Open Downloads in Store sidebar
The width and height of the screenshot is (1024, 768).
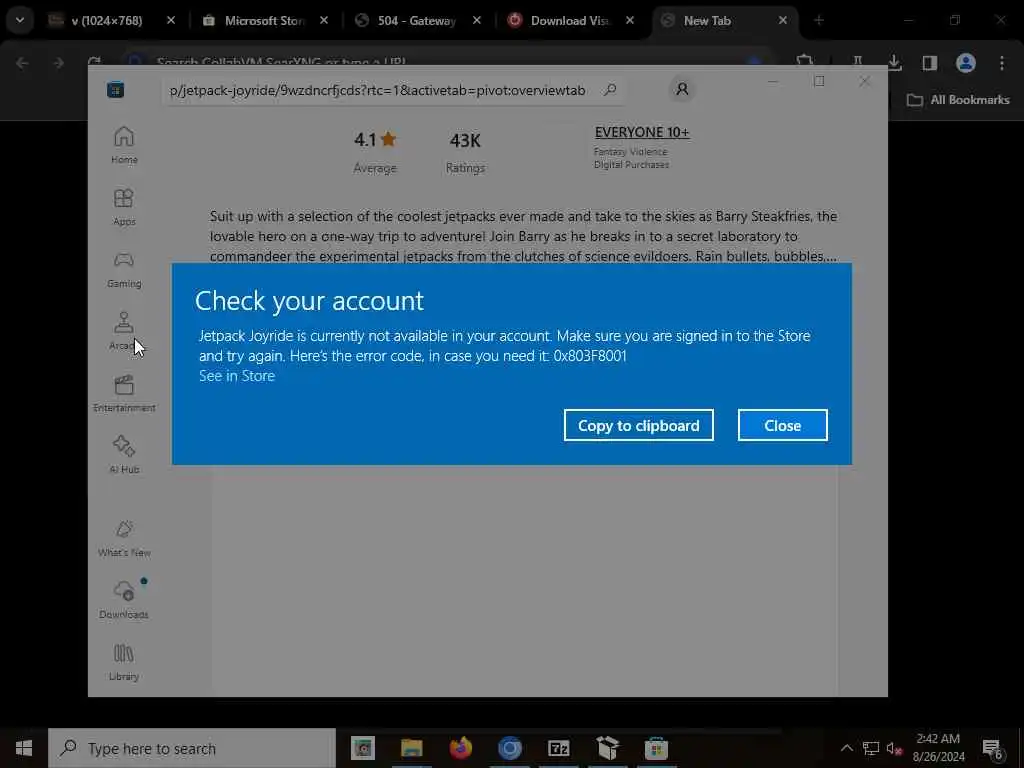(x=124, y=600)
